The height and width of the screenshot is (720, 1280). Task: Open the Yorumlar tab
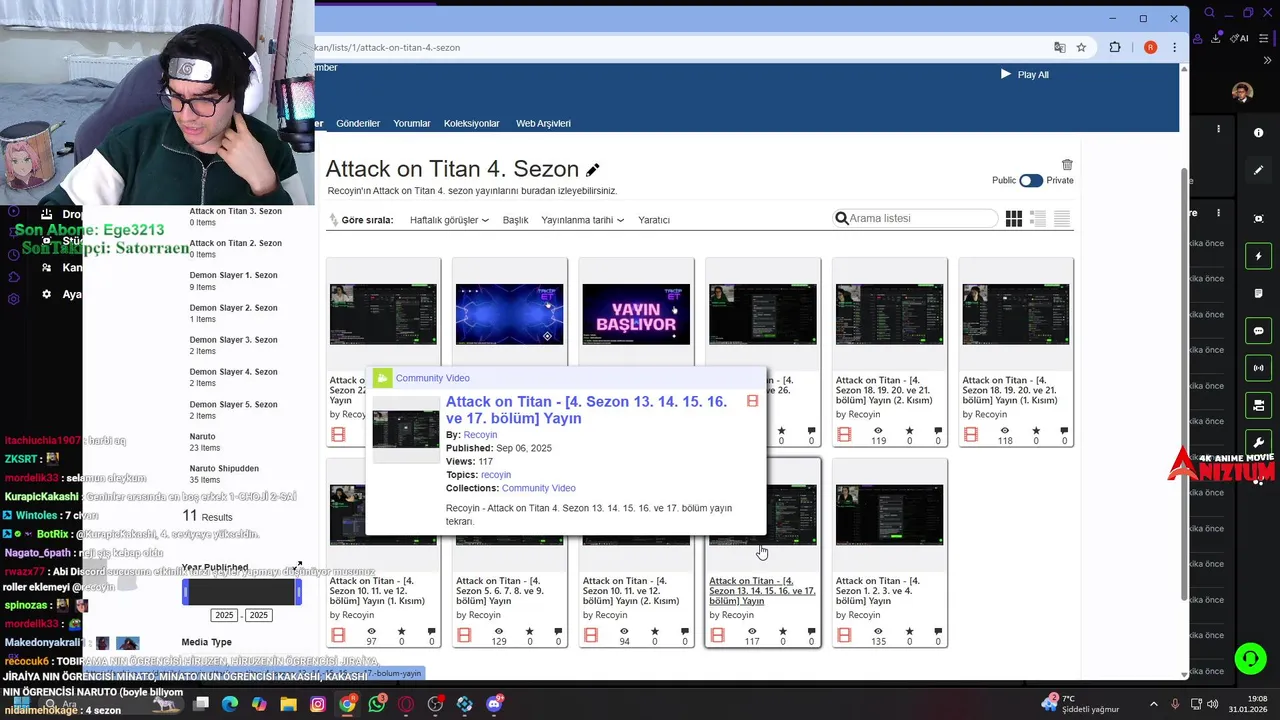[412, 124]
